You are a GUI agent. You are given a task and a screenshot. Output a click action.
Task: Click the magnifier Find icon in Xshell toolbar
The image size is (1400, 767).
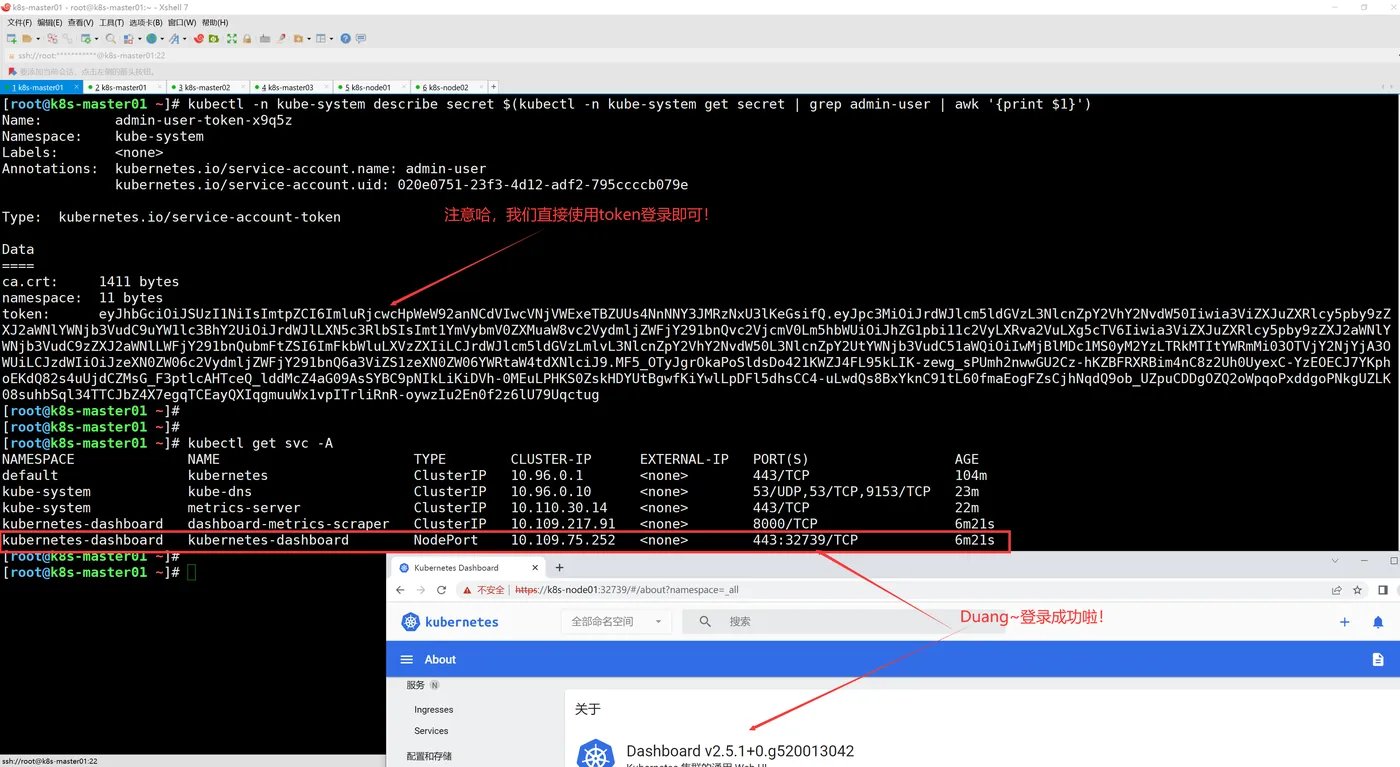110,39
